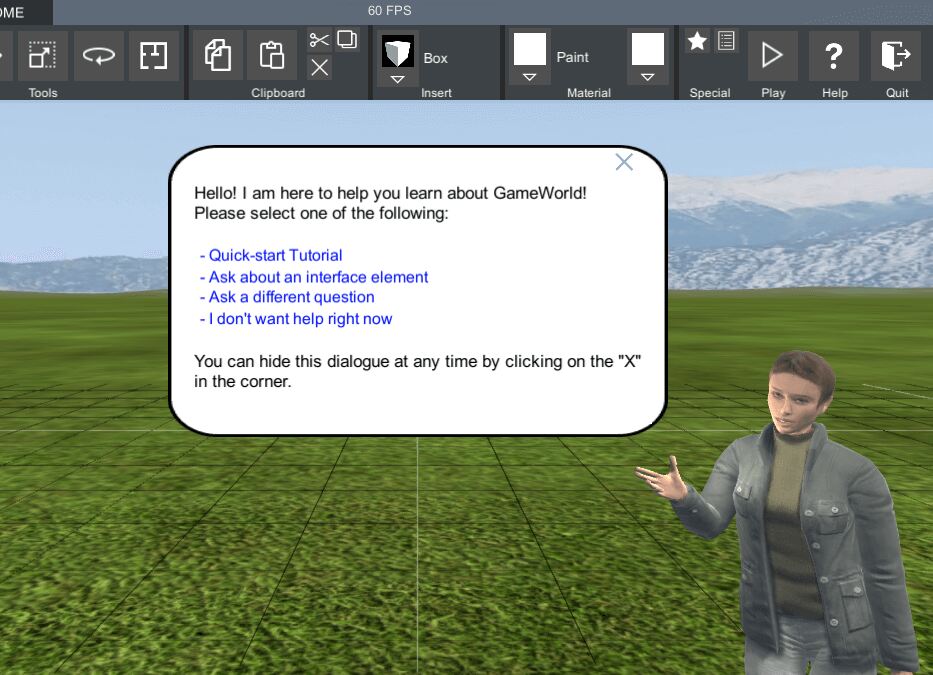Close the help dialogue with the X

[624, 162]
